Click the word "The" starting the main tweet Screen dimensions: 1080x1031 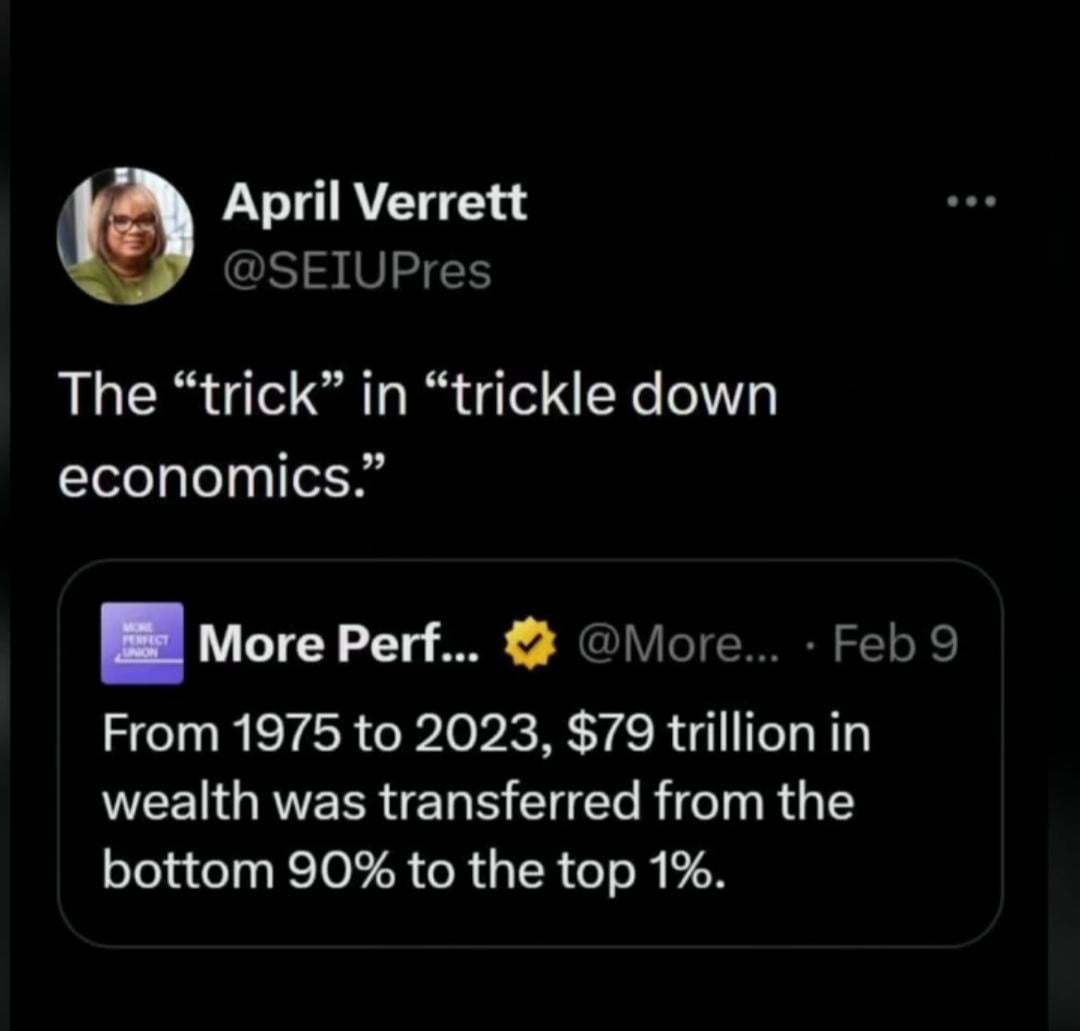107,396
